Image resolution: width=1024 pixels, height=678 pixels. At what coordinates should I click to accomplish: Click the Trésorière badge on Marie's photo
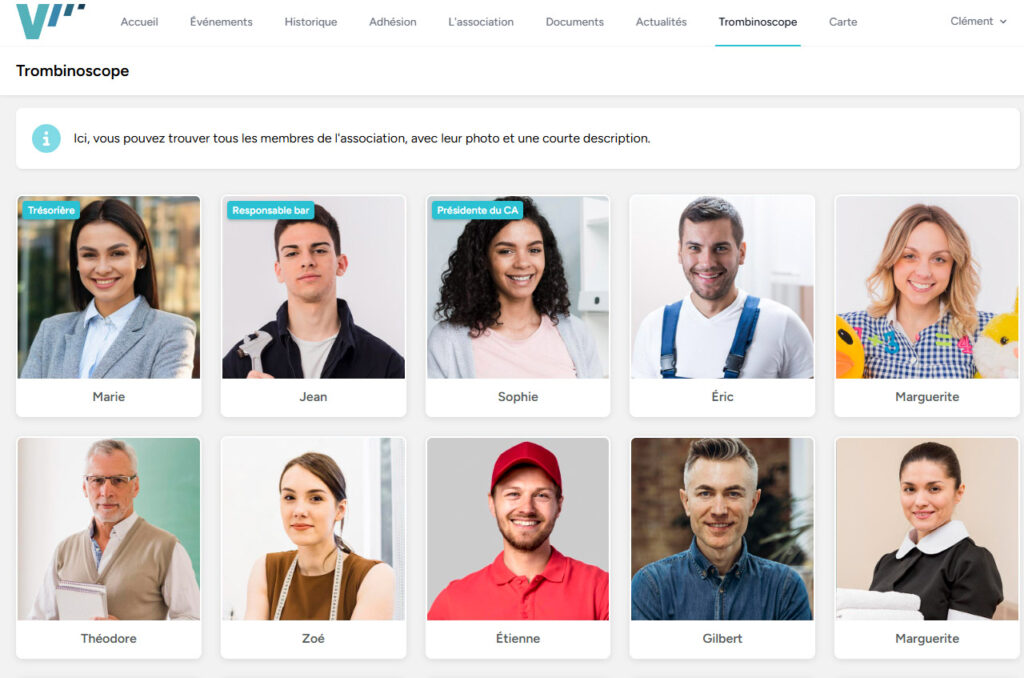51,210
